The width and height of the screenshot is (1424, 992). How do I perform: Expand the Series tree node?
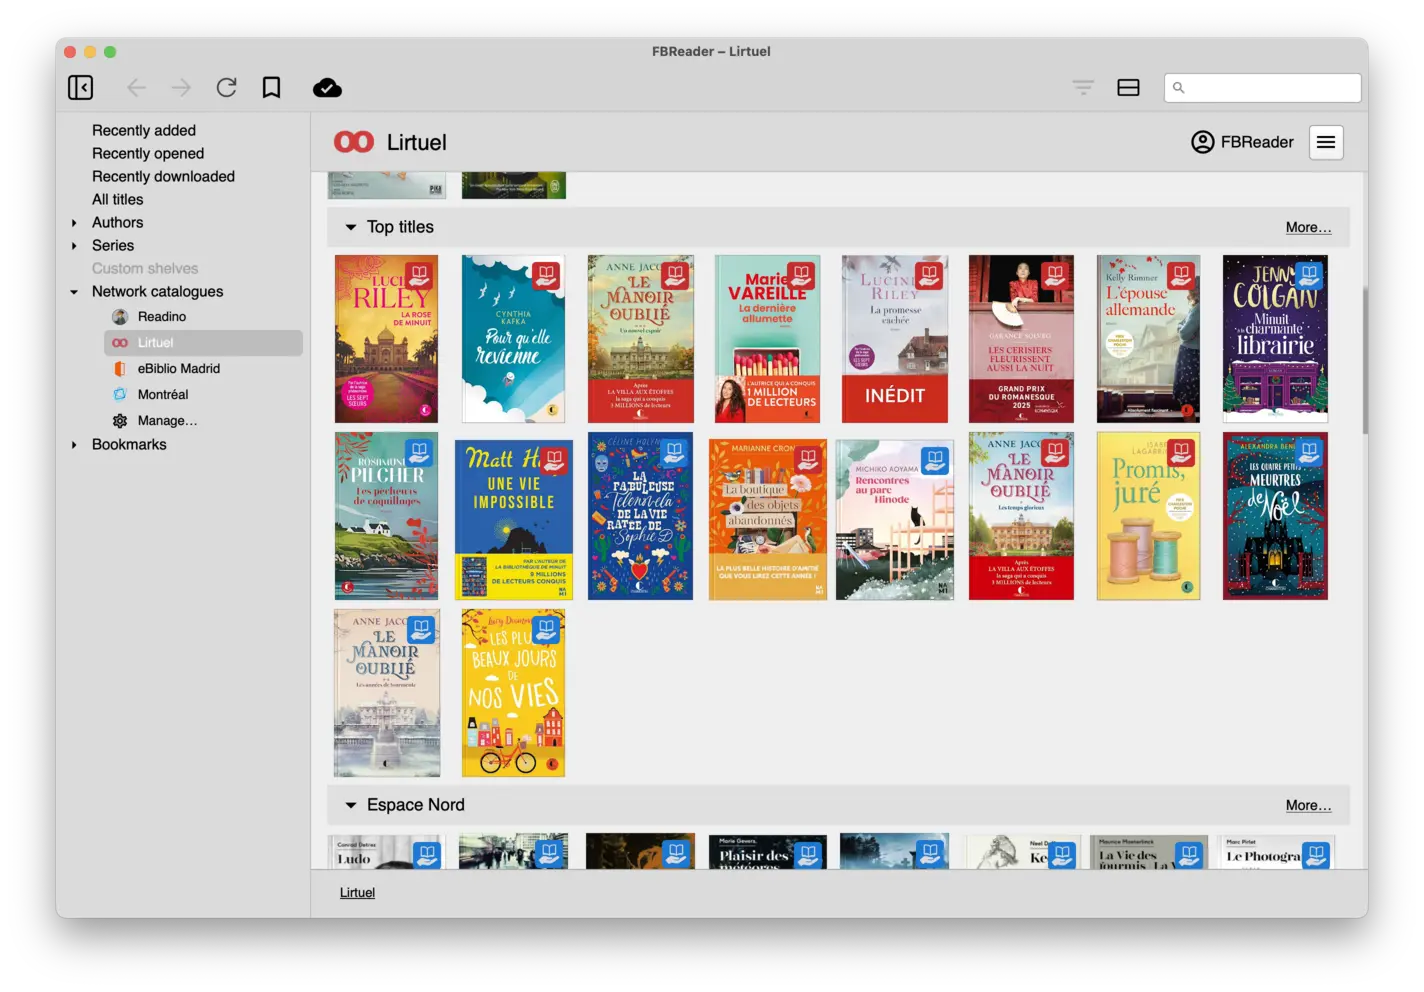(74, 246)
